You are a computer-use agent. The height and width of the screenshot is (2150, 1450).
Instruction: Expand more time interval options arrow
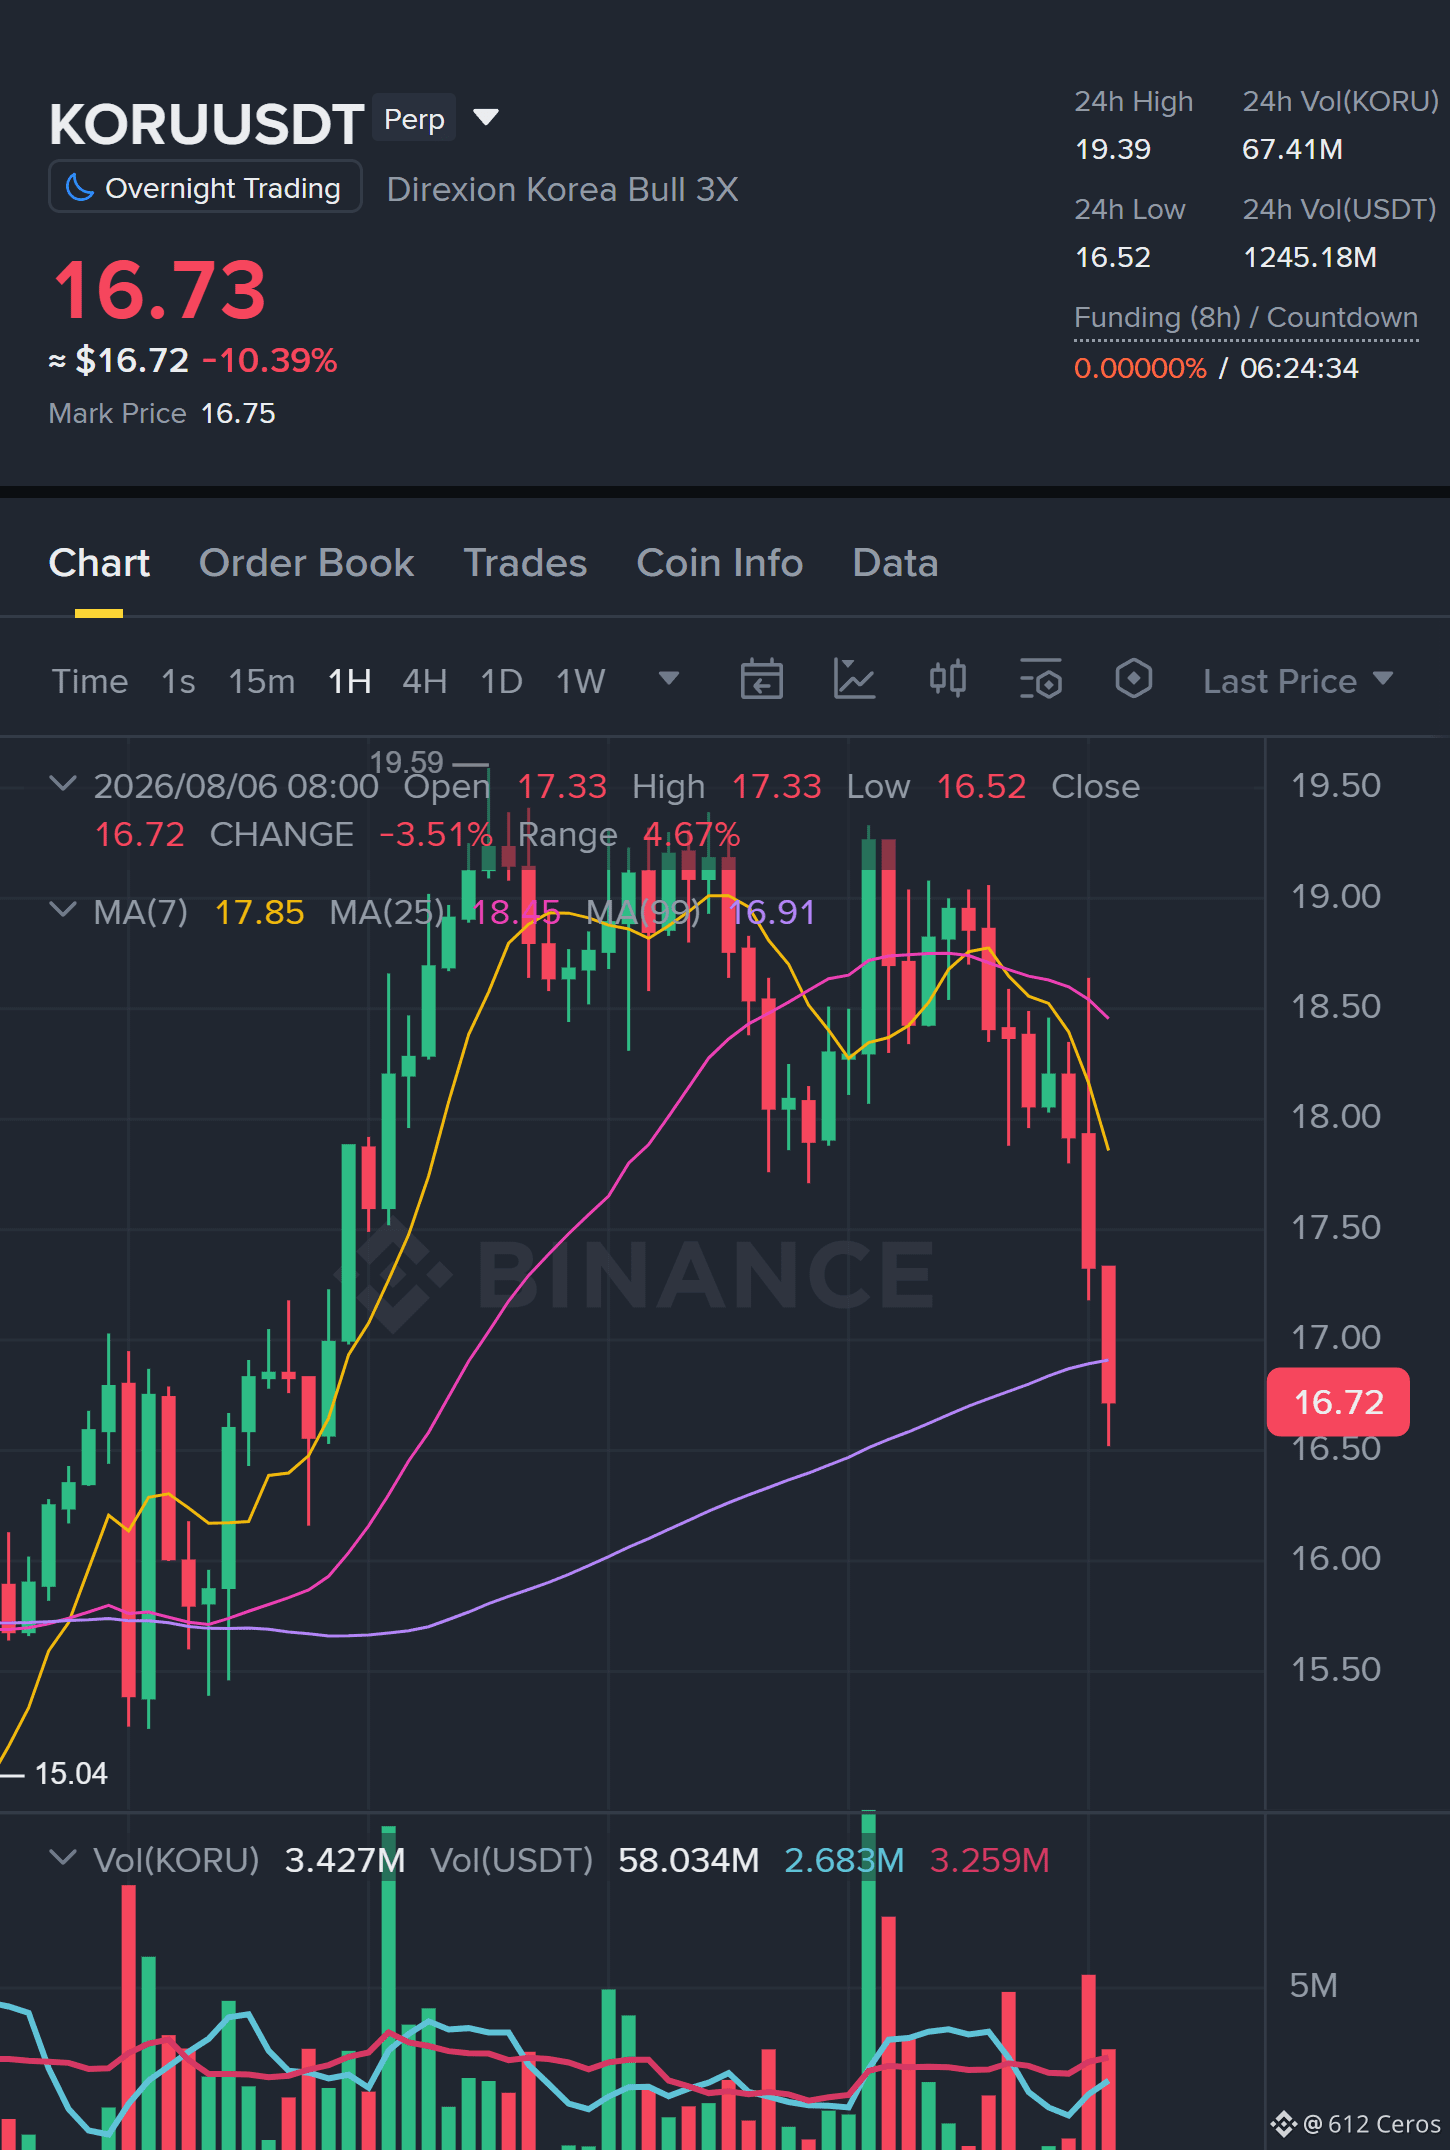[669, 679]
